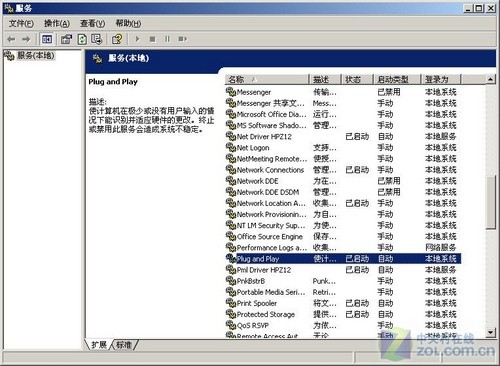Click gear icon of Messenger service
This screenshot has width=500, height=366.
coord(231,91)
